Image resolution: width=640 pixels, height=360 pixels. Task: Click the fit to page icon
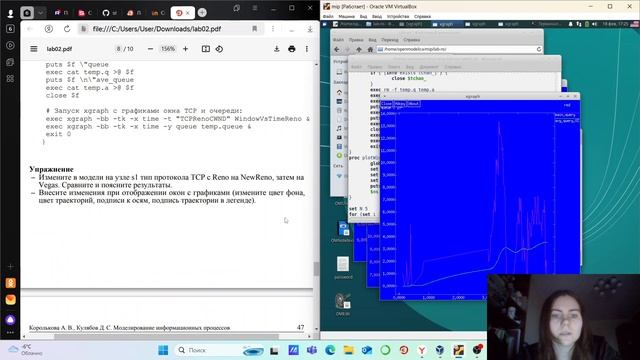click(206, 49)
